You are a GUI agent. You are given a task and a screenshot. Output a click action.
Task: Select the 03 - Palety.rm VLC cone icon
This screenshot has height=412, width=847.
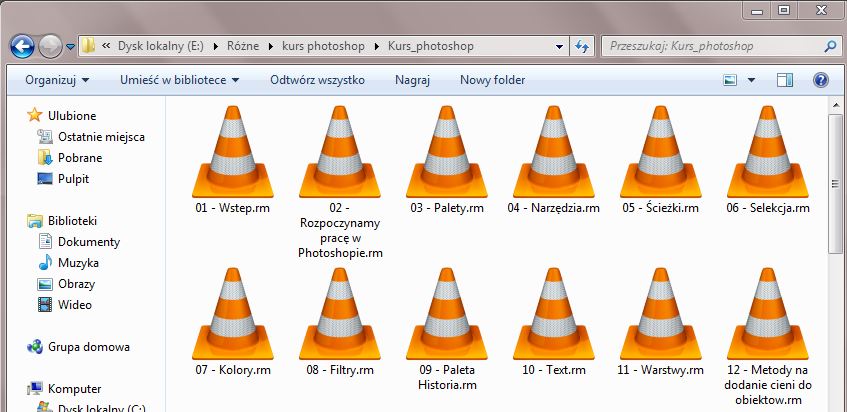446,152
